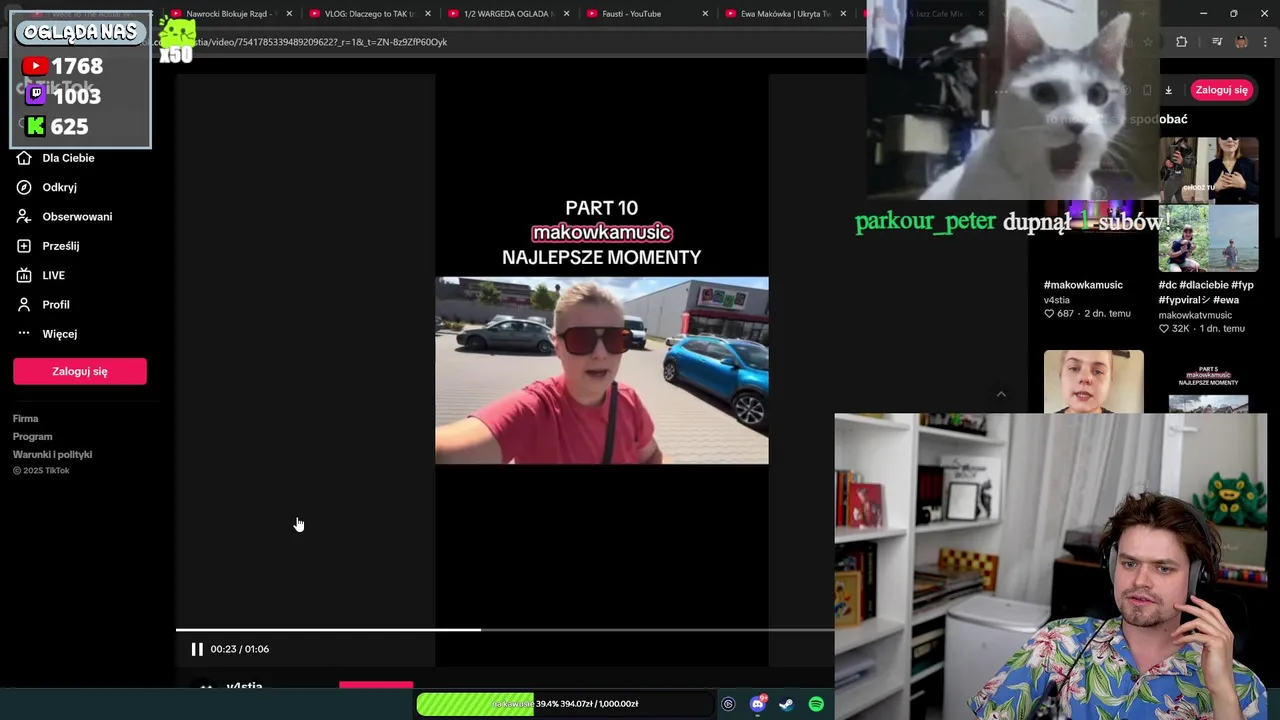Screen dimensions: 1280x720
Task: Expand the Więcej menu
Action: [59, 334]
